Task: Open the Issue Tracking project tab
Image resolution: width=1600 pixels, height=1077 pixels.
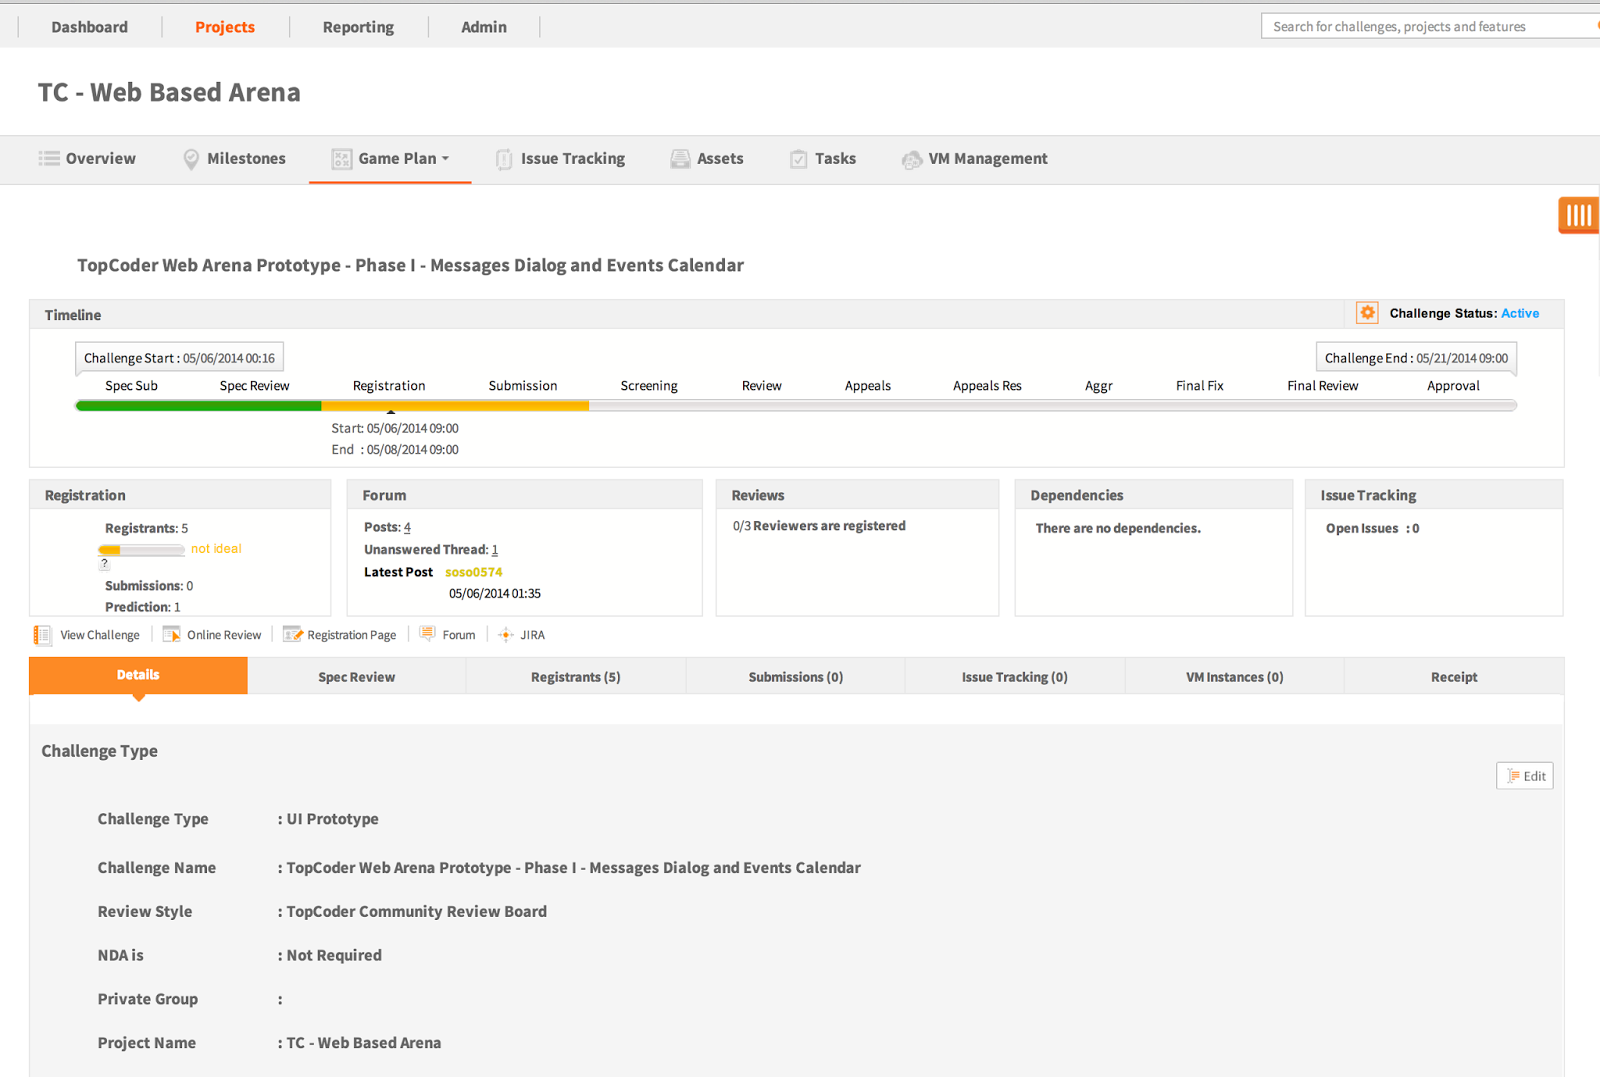Action: 561,159
